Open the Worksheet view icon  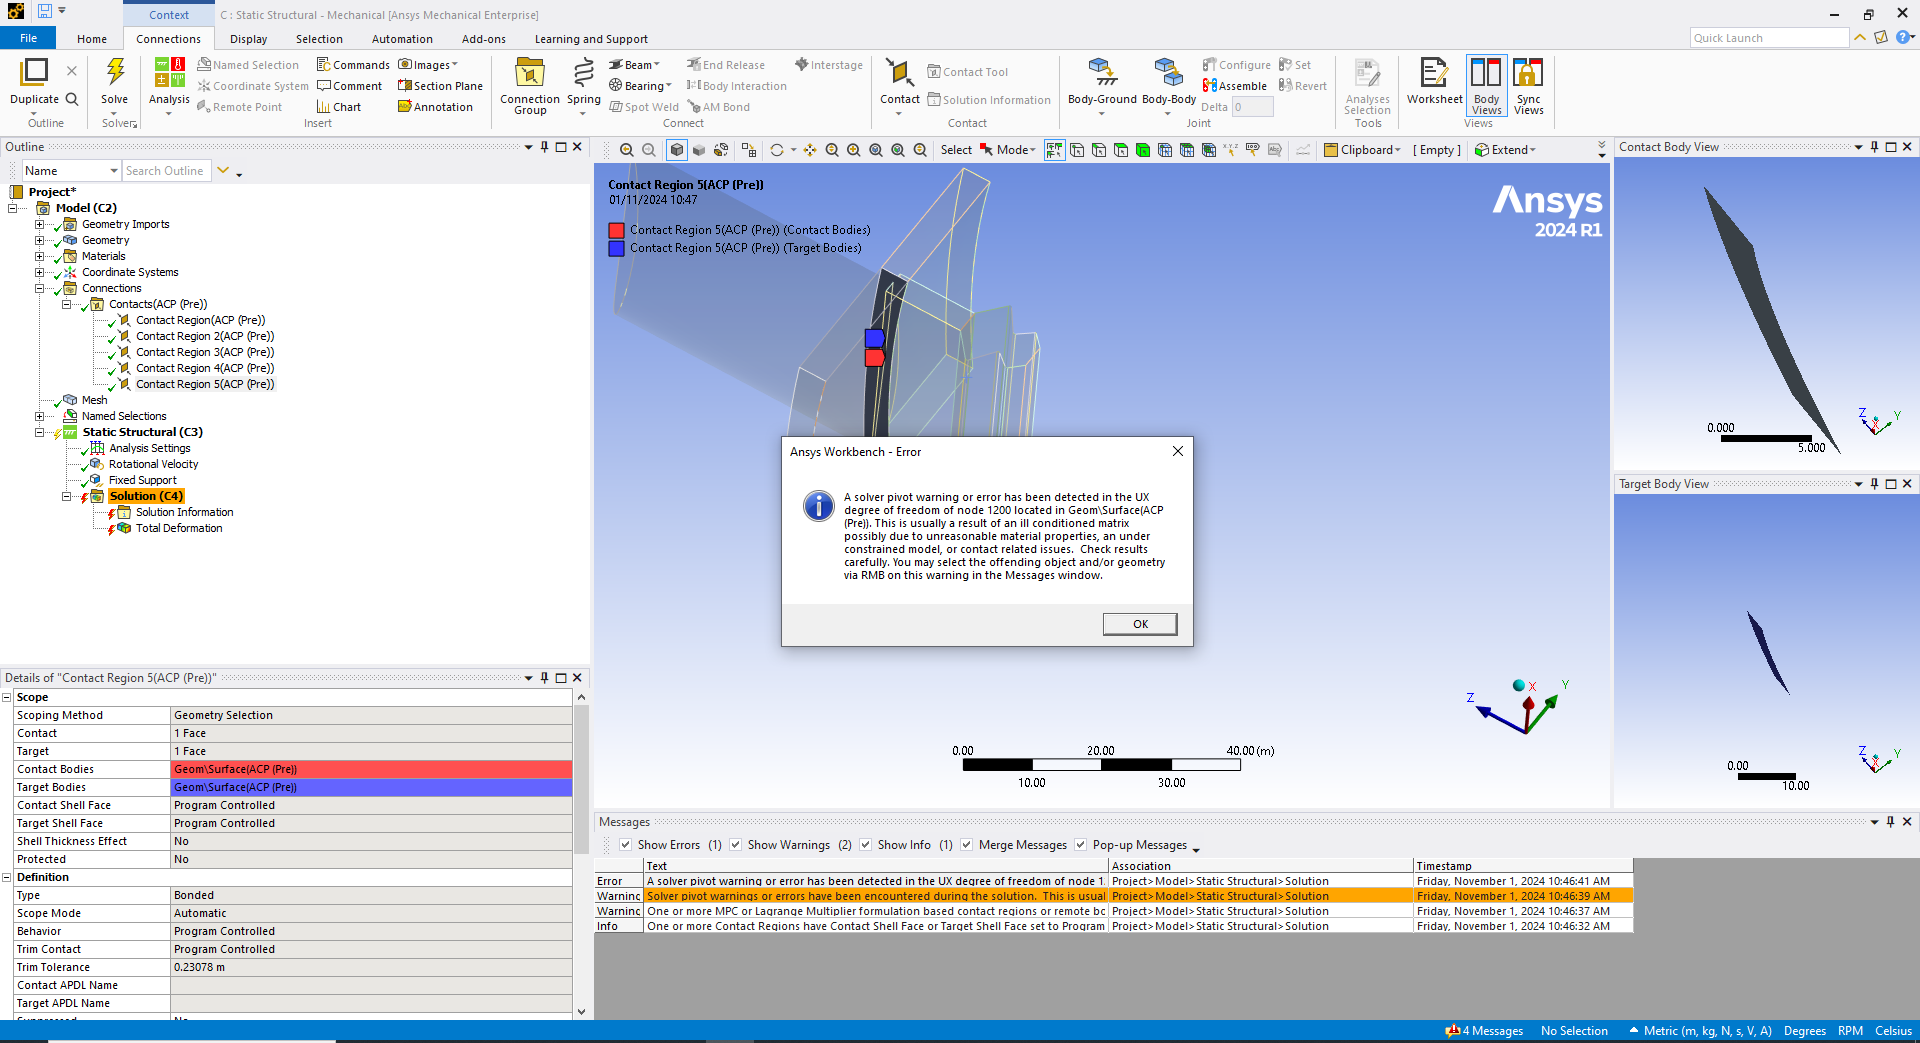pyautogui.click(x=1434, y=73)
